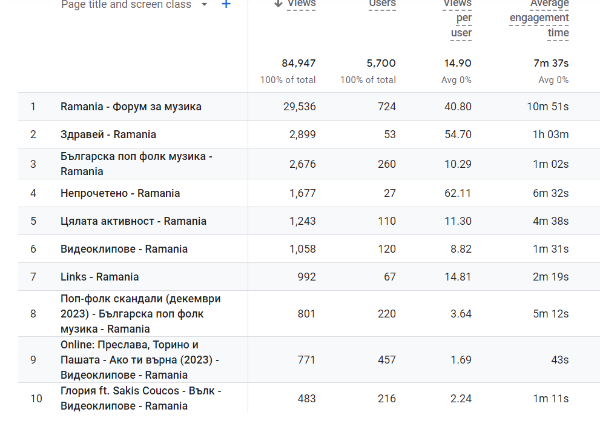This screenshot has height=432, width=600.
Task: Select row 'Ramania - Форум за музика'
Action: [309, 106]
